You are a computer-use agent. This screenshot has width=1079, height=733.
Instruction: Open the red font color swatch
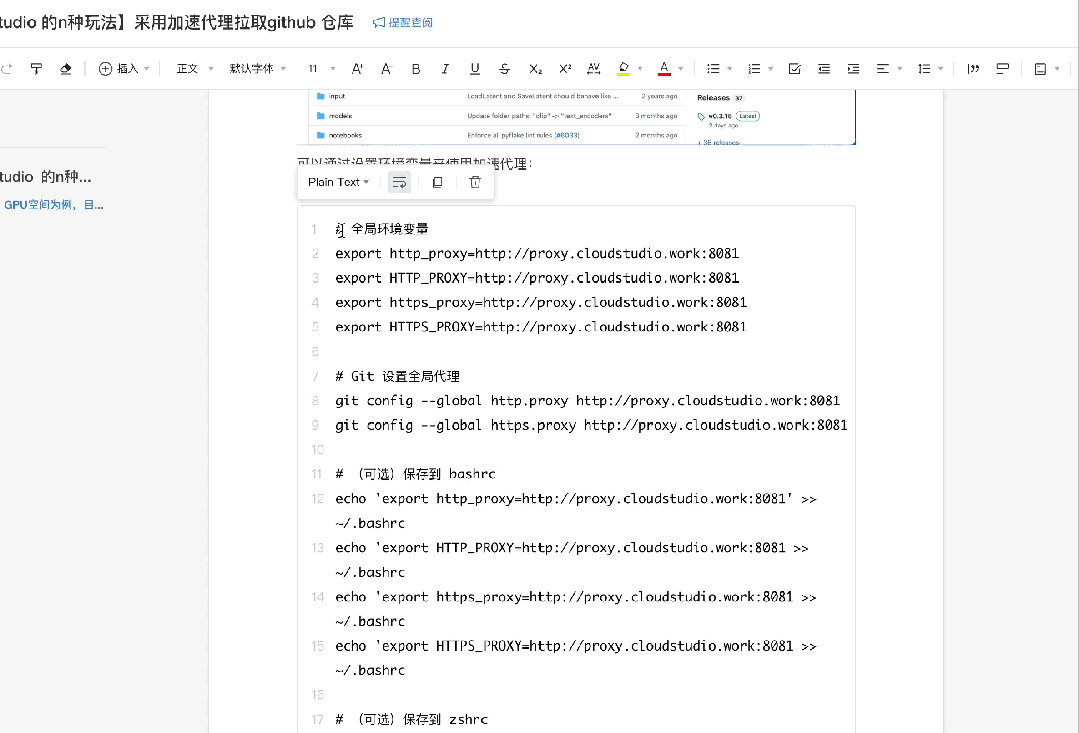(662, 68)
